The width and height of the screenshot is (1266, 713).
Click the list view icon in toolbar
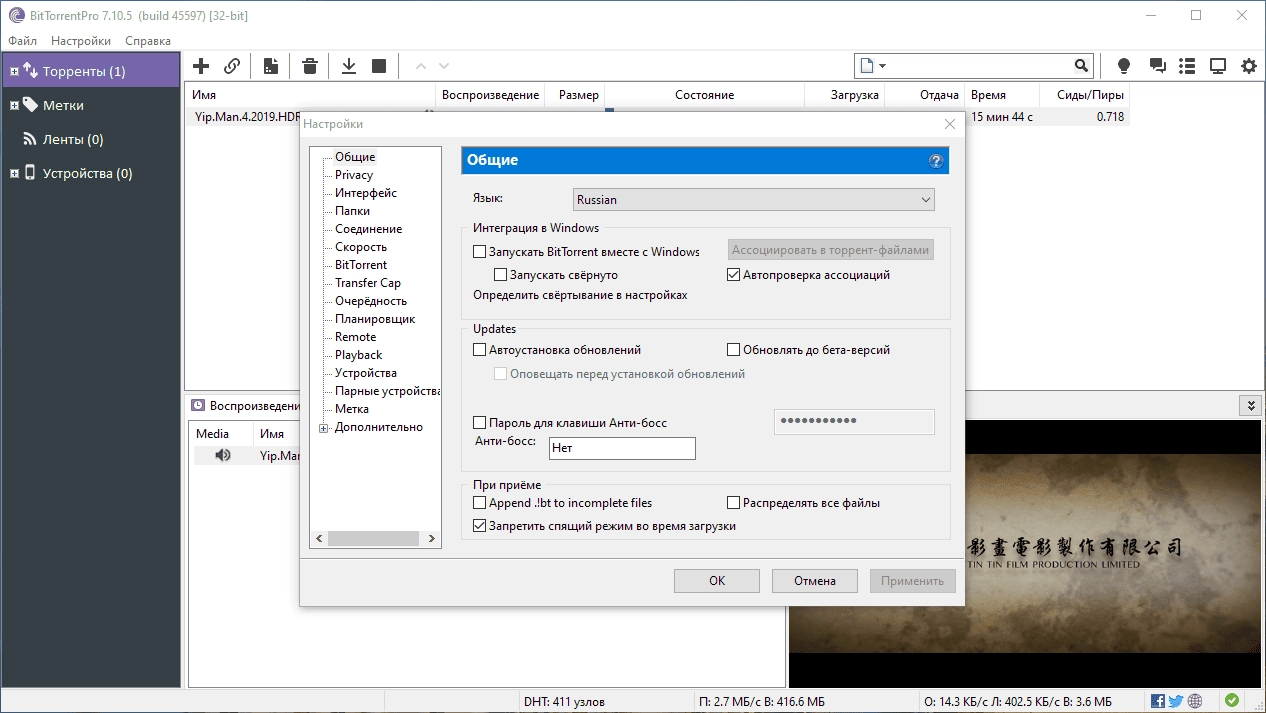[x=1187, y=66]
